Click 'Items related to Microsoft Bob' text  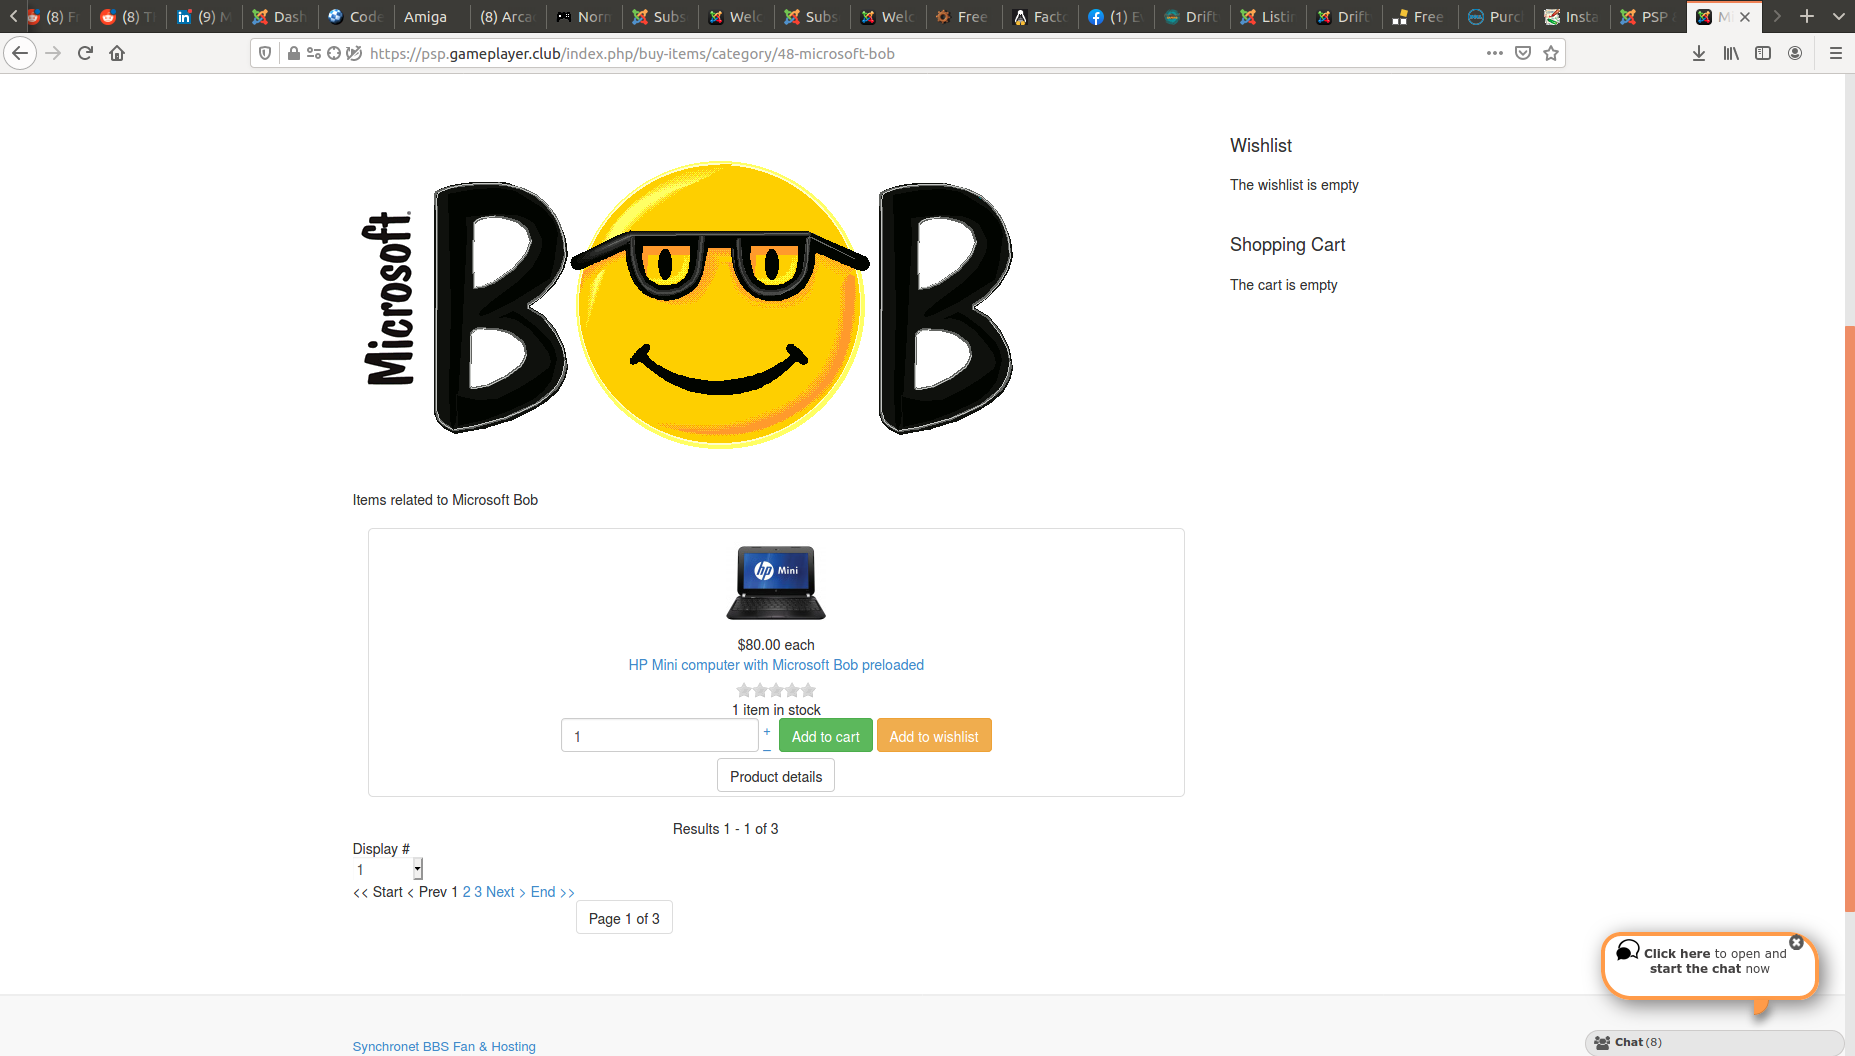point(445,500)
